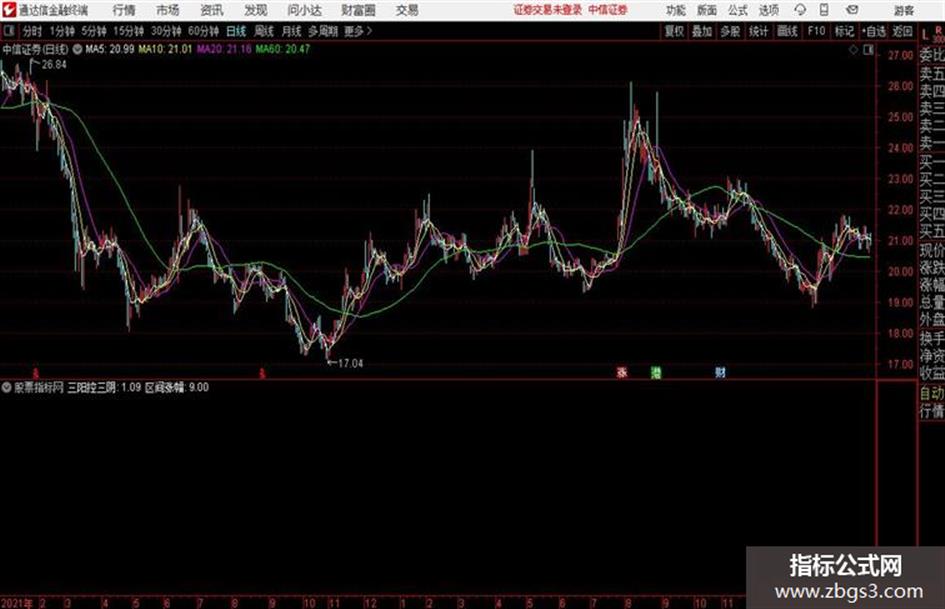Image resolution: width=945 pixels, height=609 pixels.
Task: Click the diamond icon at chart top right
Action: pos(853,50)
